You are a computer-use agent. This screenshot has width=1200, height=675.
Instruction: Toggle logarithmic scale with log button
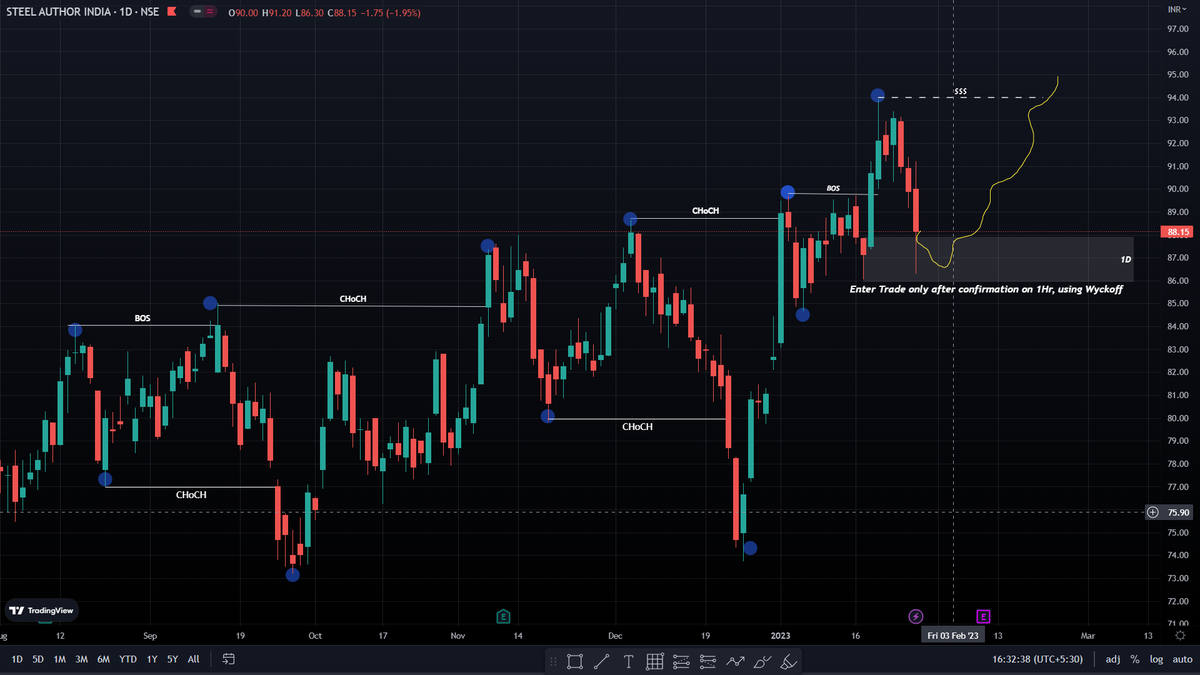pos(1157,659)
